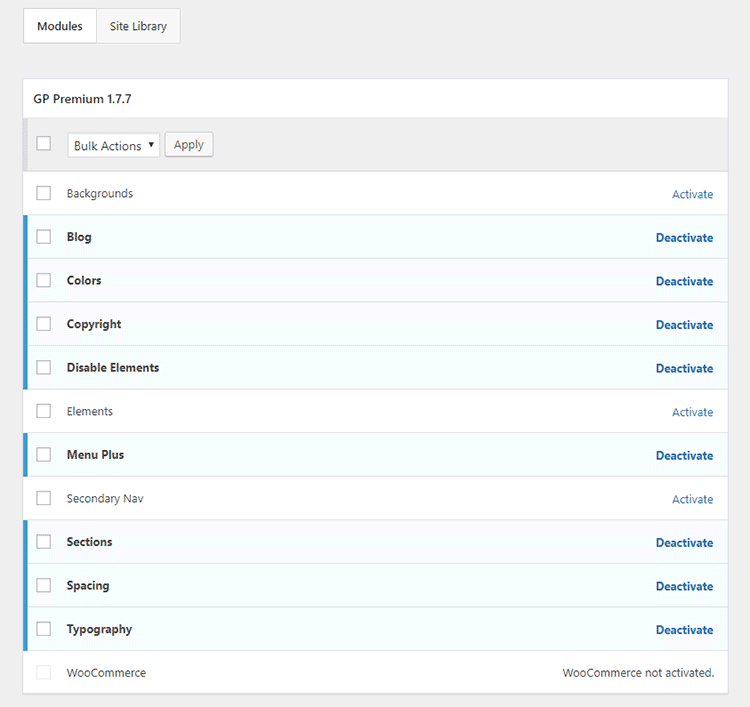
Task: Deactivate the Colors module
Action: [684, 281]
